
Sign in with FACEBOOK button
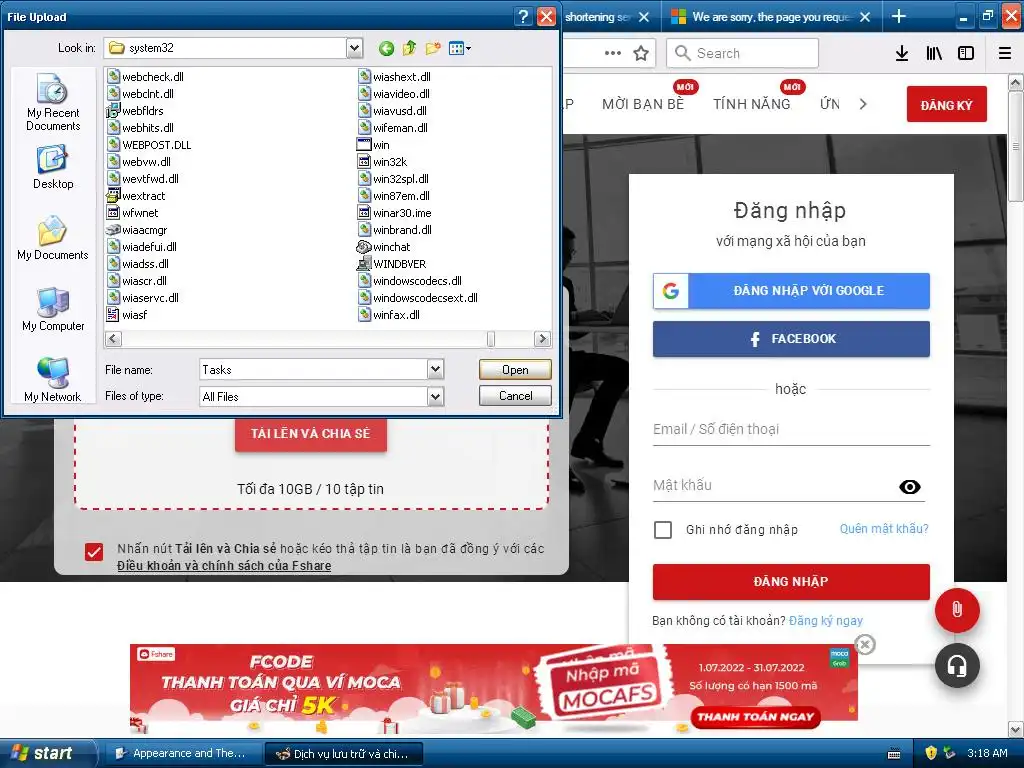point(791,339)
